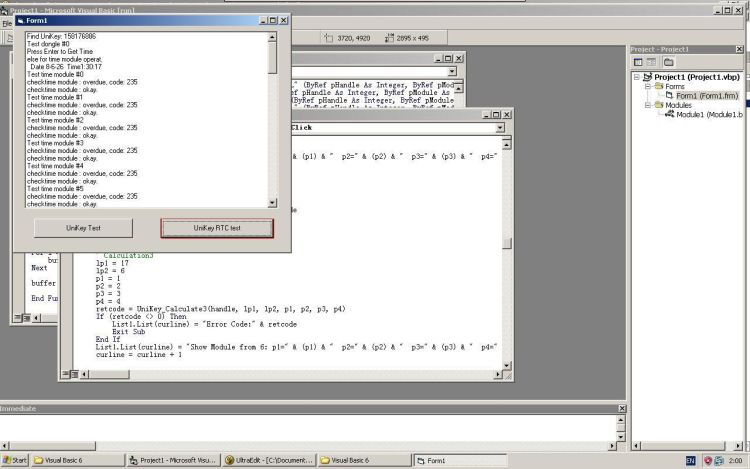Click the EN language indicator in tray
The width and height of the screenshot is (750, 469).
[691, 460]
